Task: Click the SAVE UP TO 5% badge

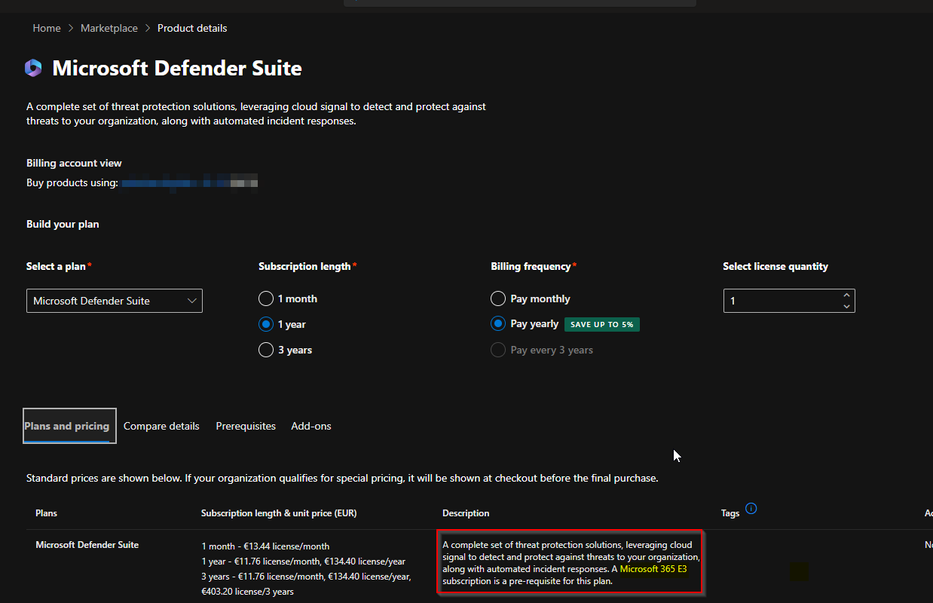Action: [602, 324]
